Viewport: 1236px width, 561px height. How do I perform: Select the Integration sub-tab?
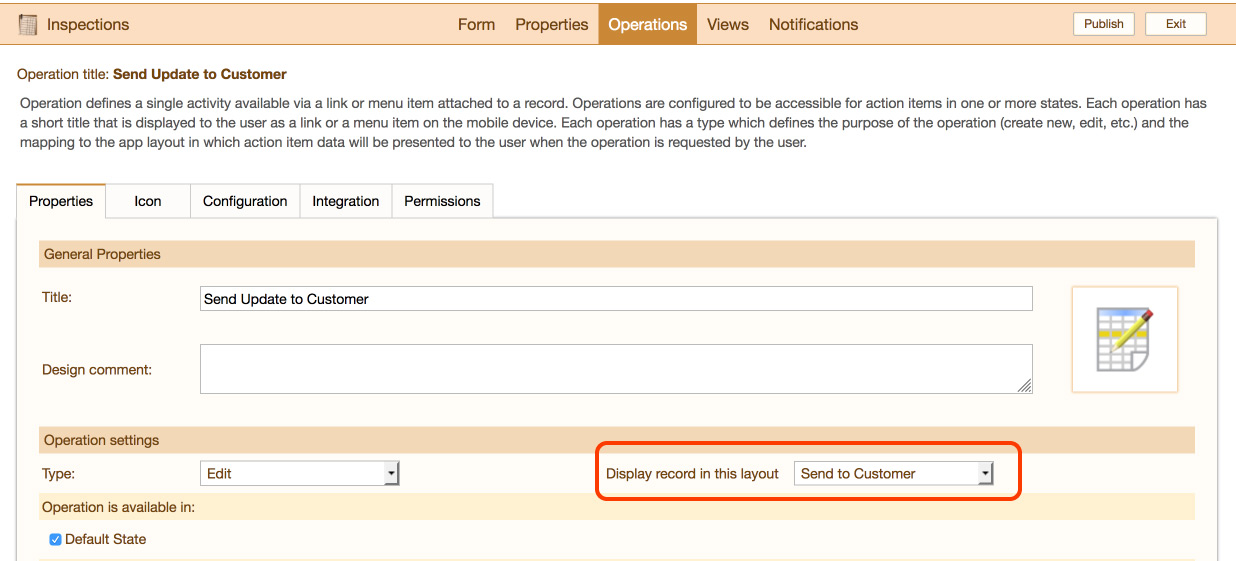click(345, 201)
